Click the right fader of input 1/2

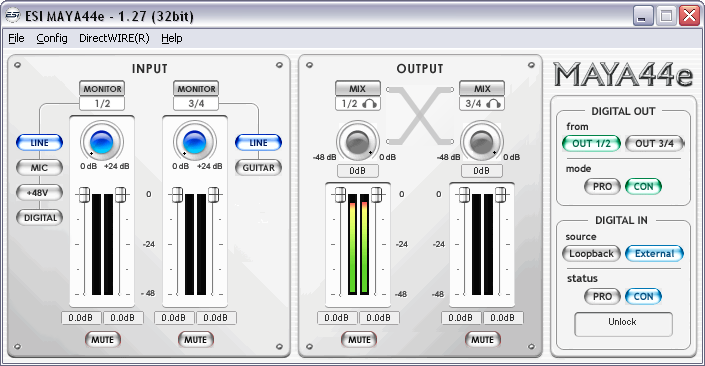120,195
